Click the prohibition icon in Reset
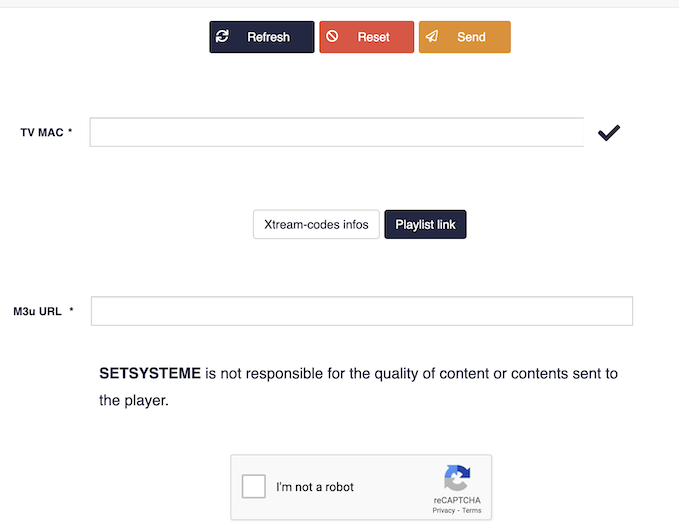This screenshot has width=679, height=531. (332, 37)
